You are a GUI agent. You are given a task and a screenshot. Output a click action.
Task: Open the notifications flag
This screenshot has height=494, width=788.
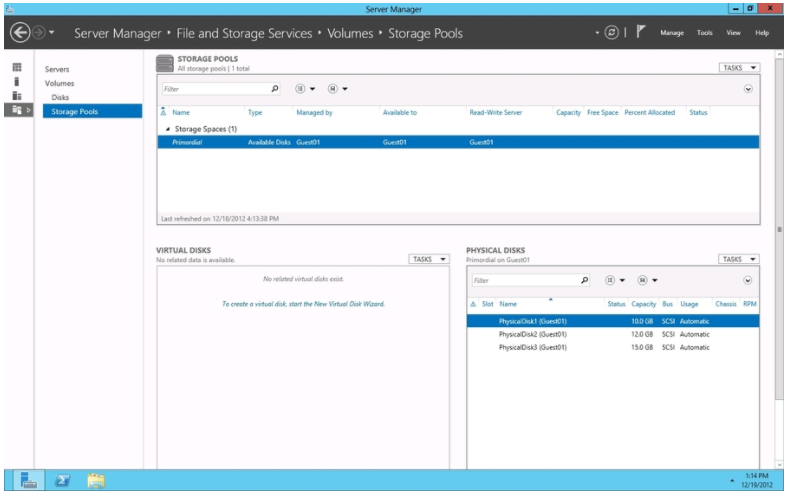[641, 32]
